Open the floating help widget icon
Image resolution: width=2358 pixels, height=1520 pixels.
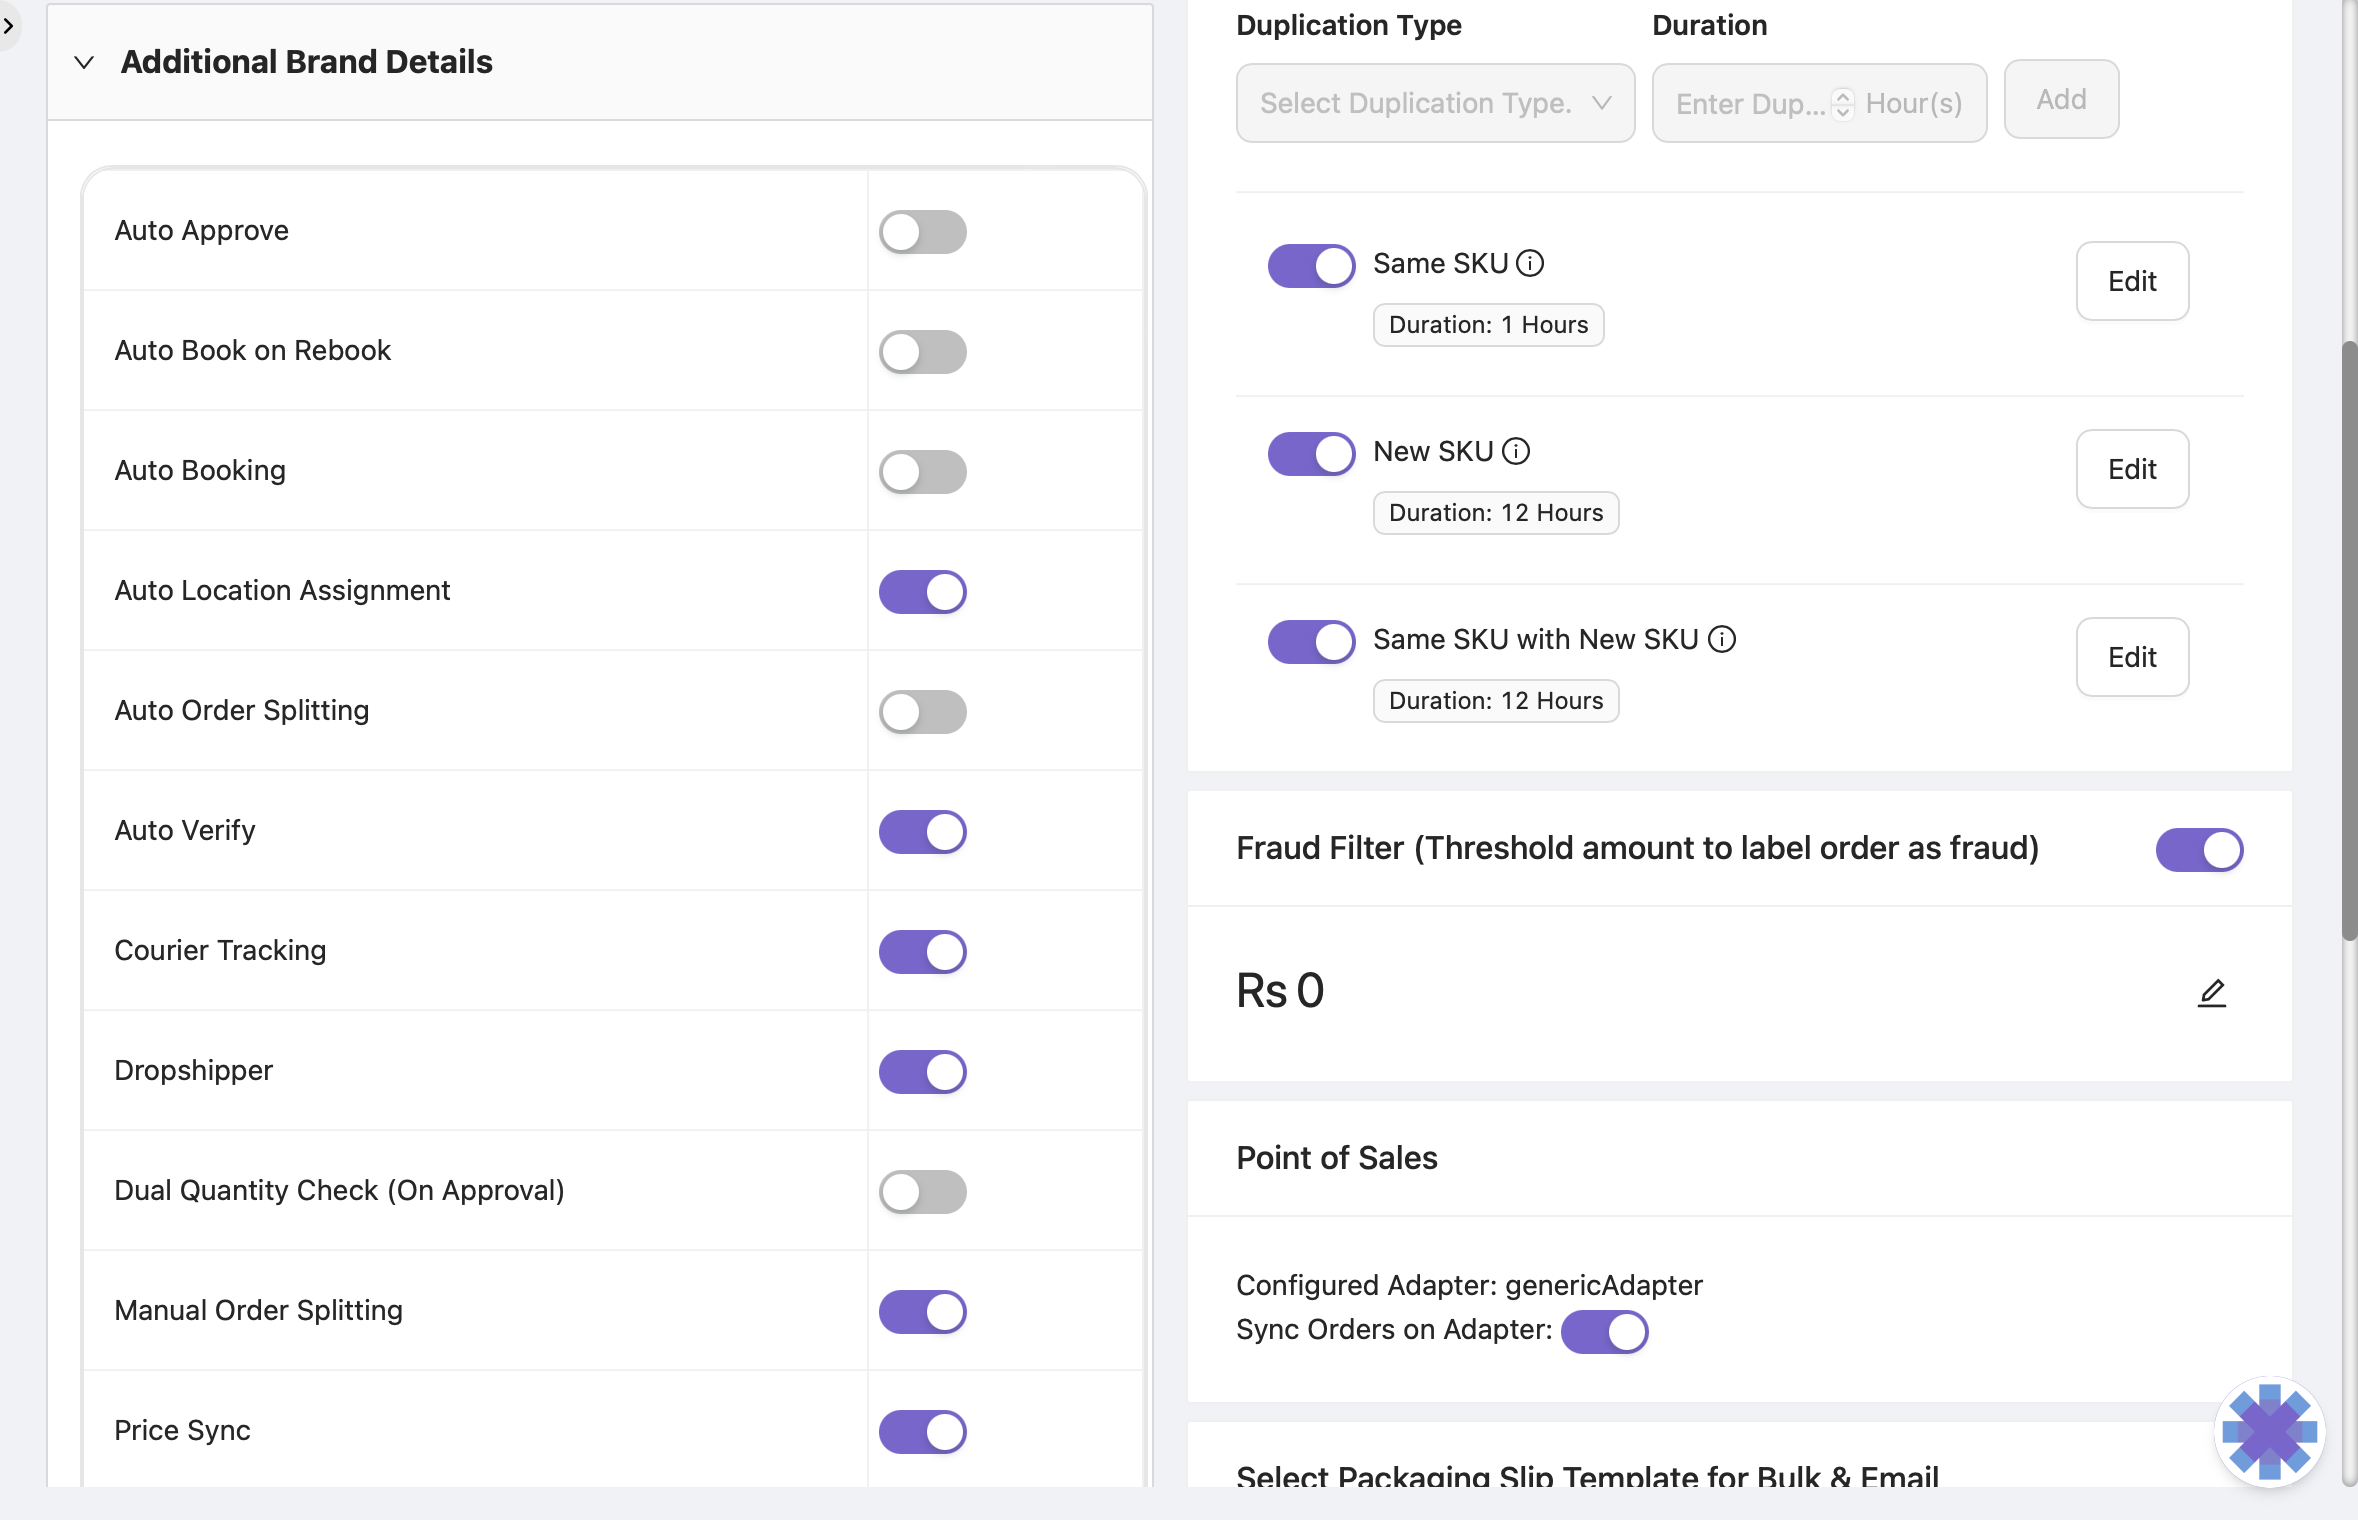(x=2269, y=1431)
